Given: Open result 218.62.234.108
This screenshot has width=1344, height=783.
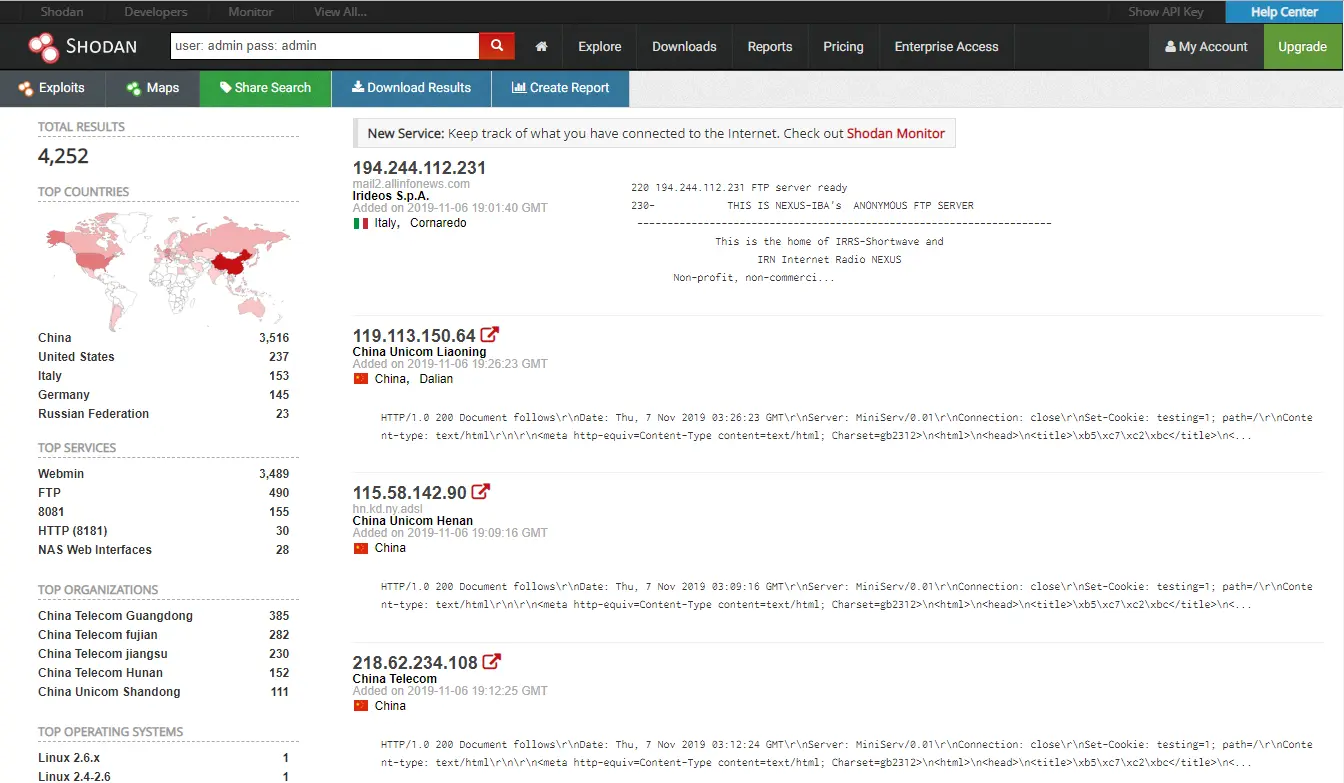Looking at the screenshot, I should point(415,663).
